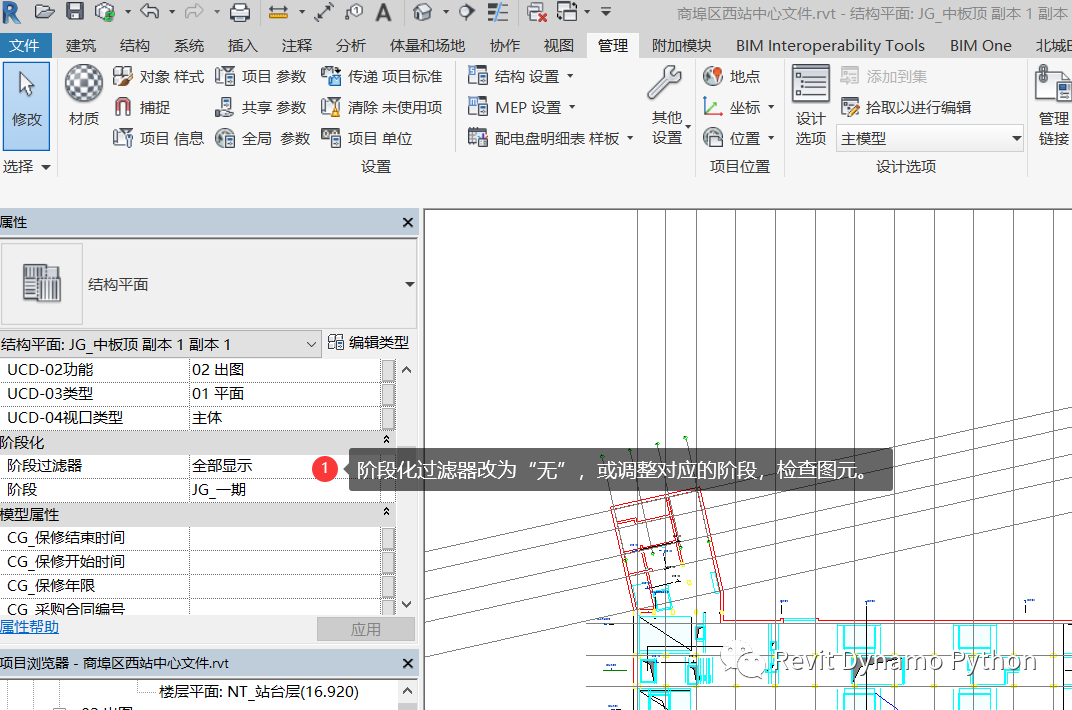Click the Apply (应用) button
1072x710 pixels.
point(366,629)
